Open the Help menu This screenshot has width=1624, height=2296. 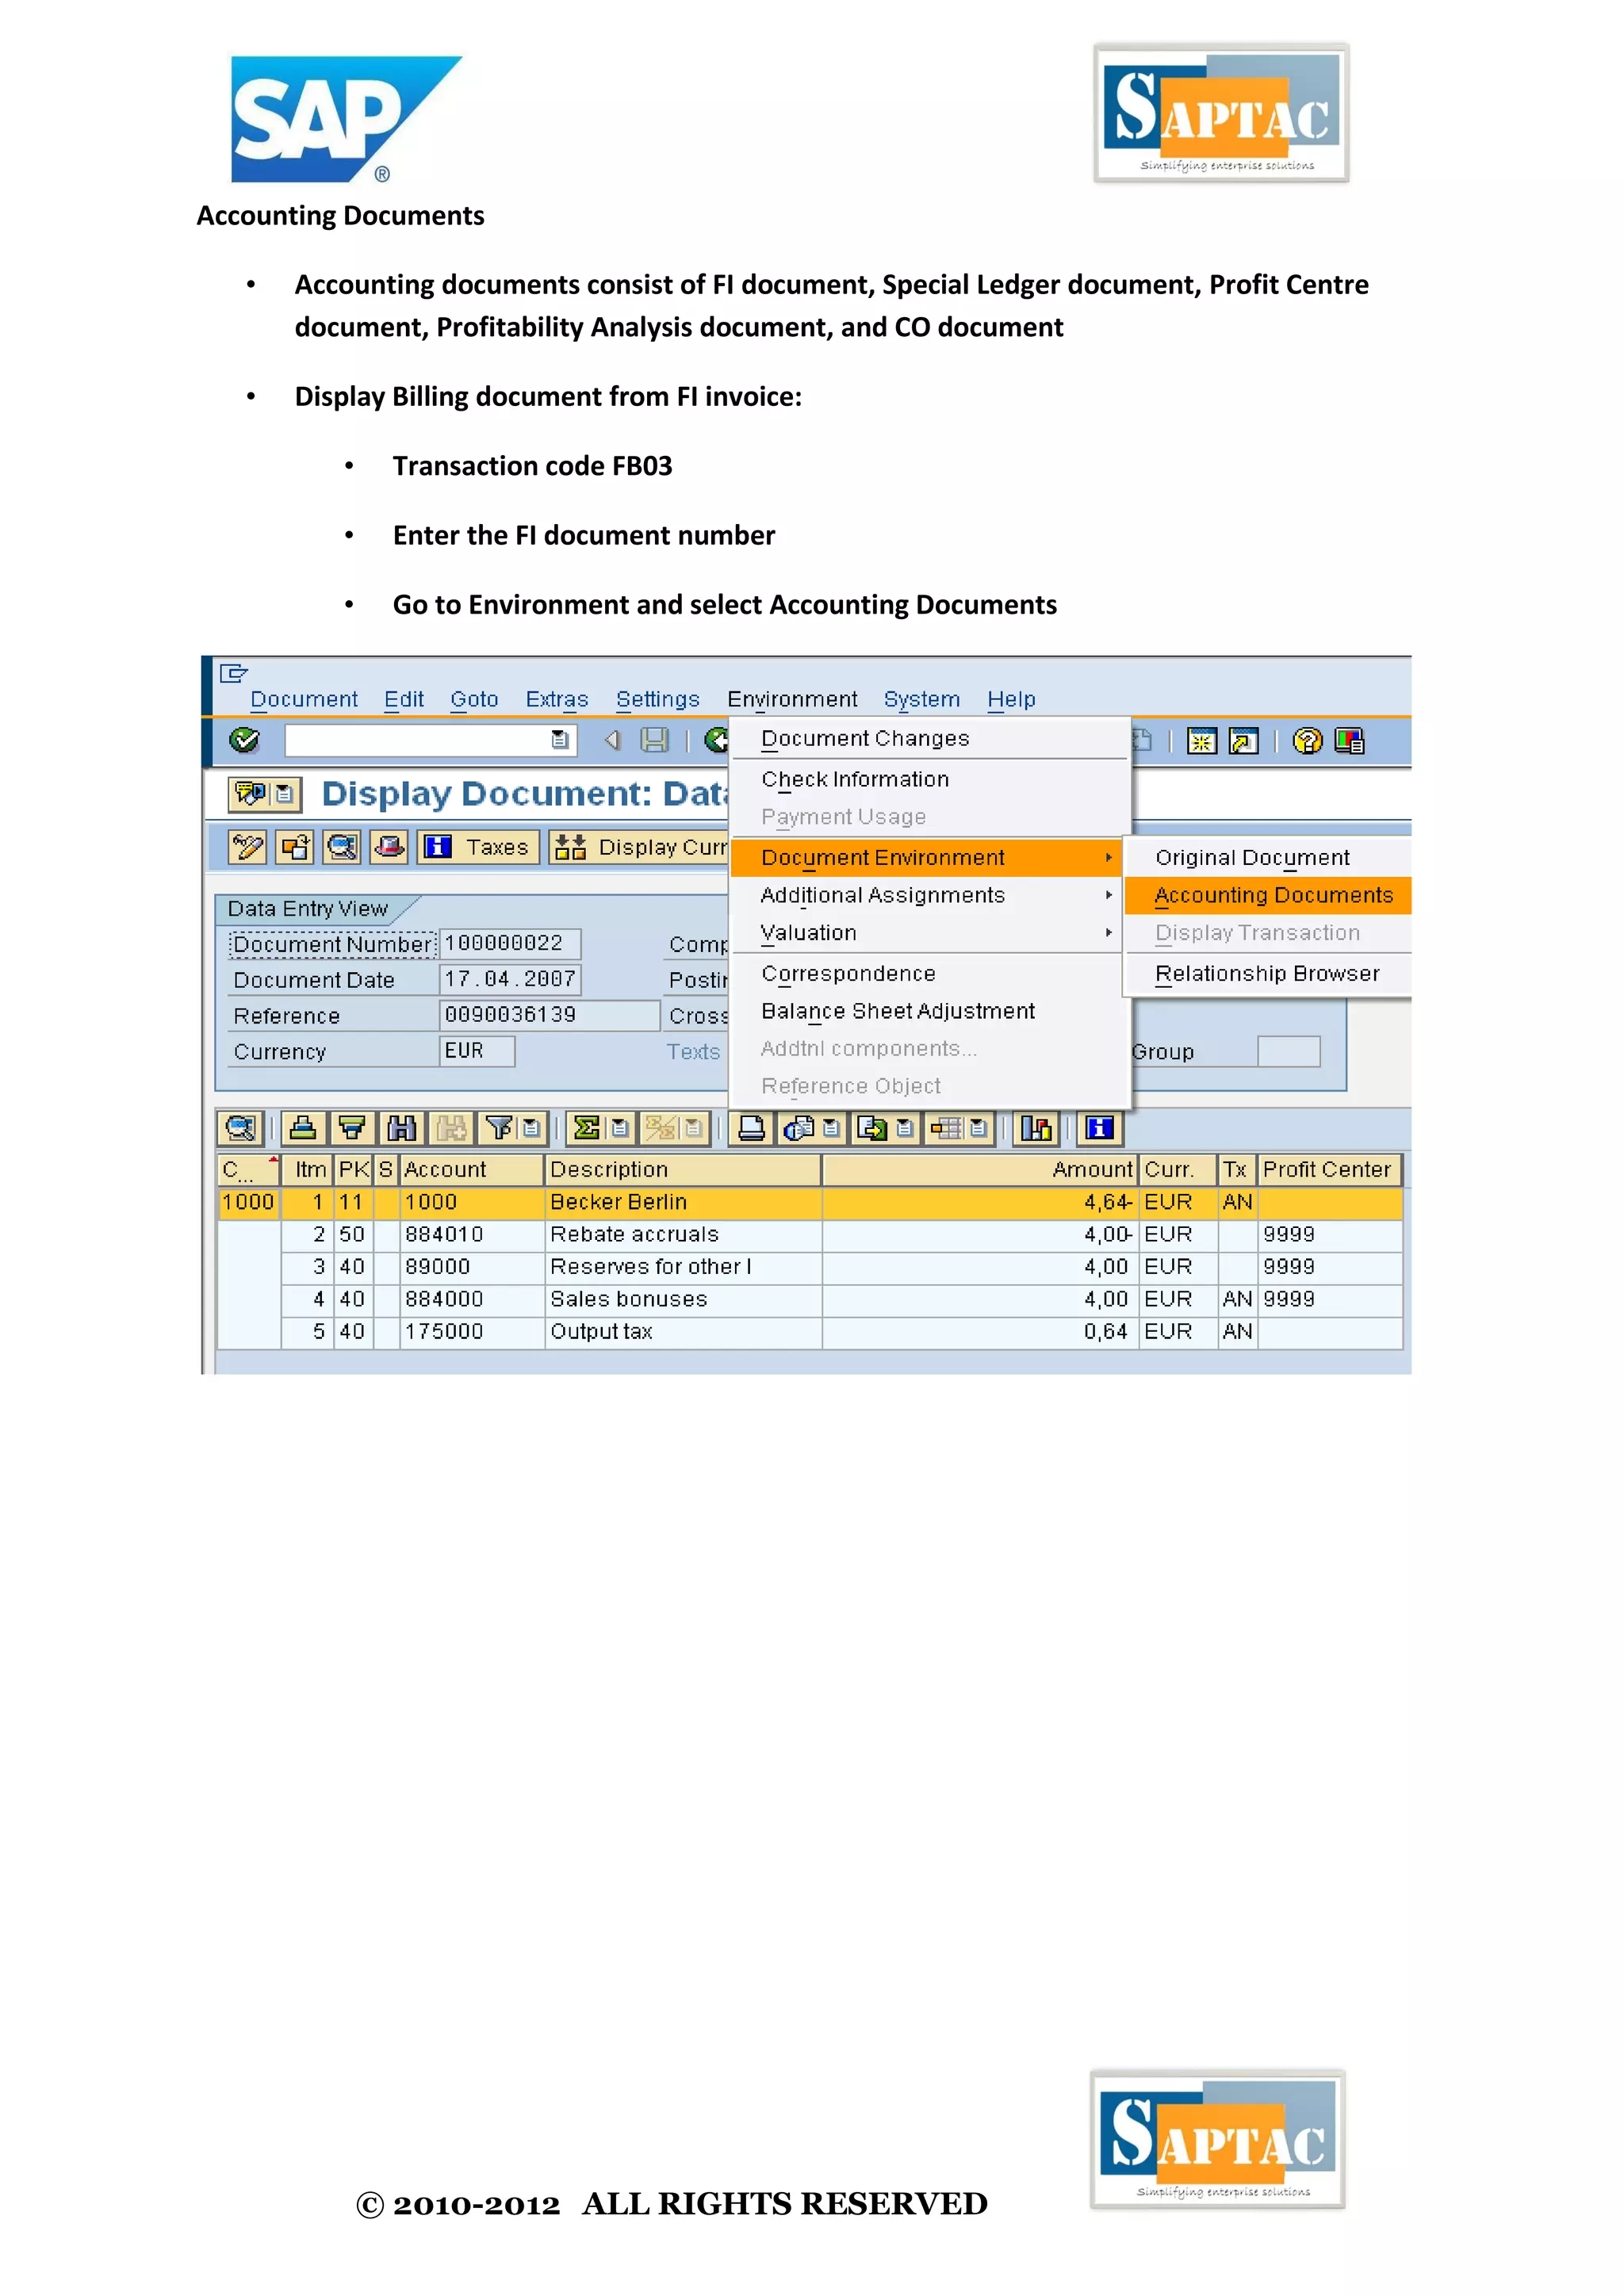point(1011,700)
